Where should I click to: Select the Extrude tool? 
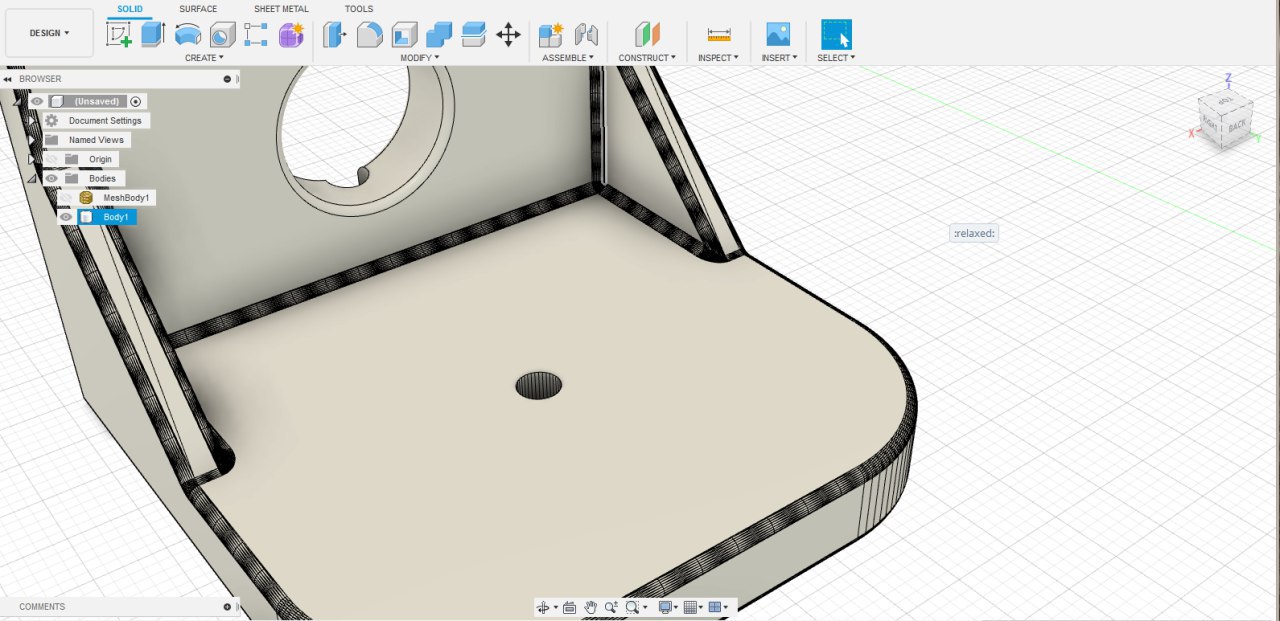point(152,35)
